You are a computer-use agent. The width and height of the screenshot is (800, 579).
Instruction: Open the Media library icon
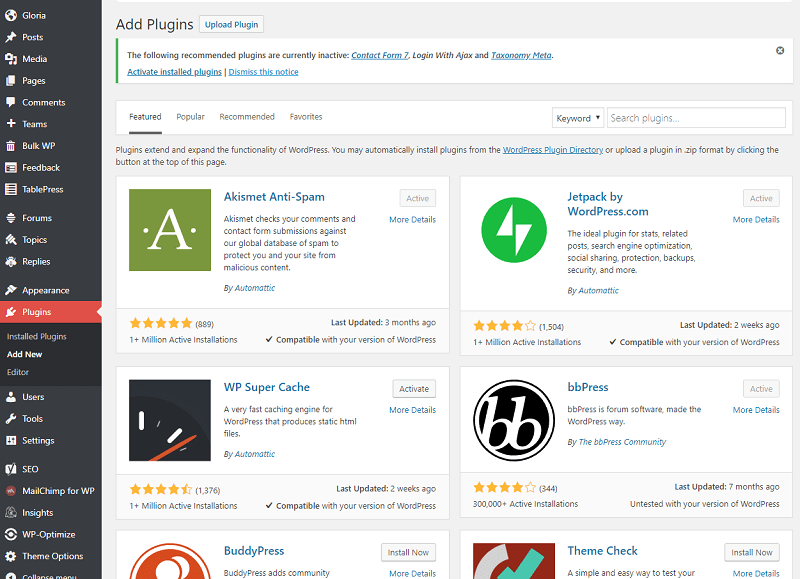11,59
